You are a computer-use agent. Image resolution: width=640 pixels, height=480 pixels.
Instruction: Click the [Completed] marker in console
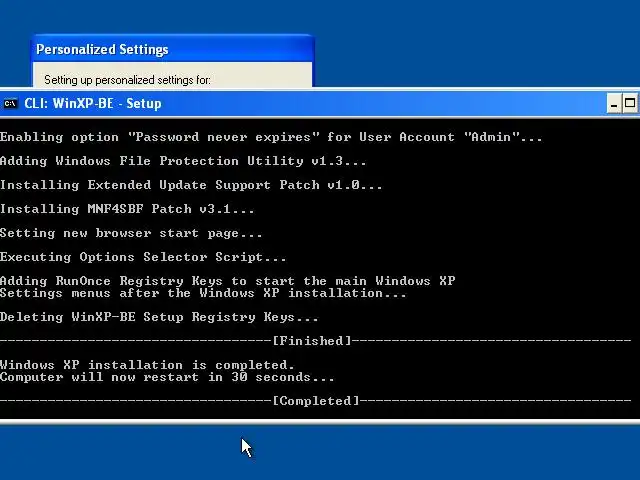click(x=316, y=401)
